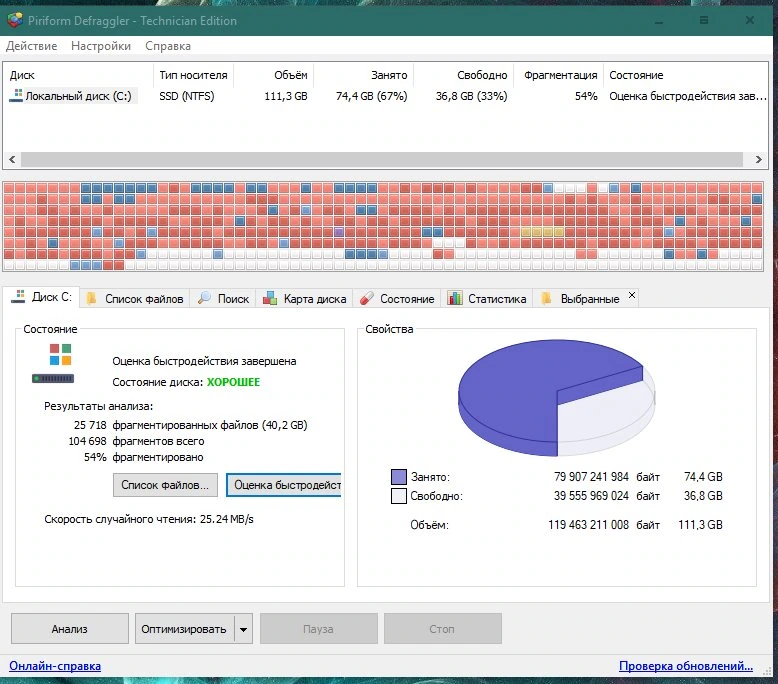The height and width of the screenshot is (684, 778).
Task: Click the yellow blocks in the drive map
Action: pos(542,232)
